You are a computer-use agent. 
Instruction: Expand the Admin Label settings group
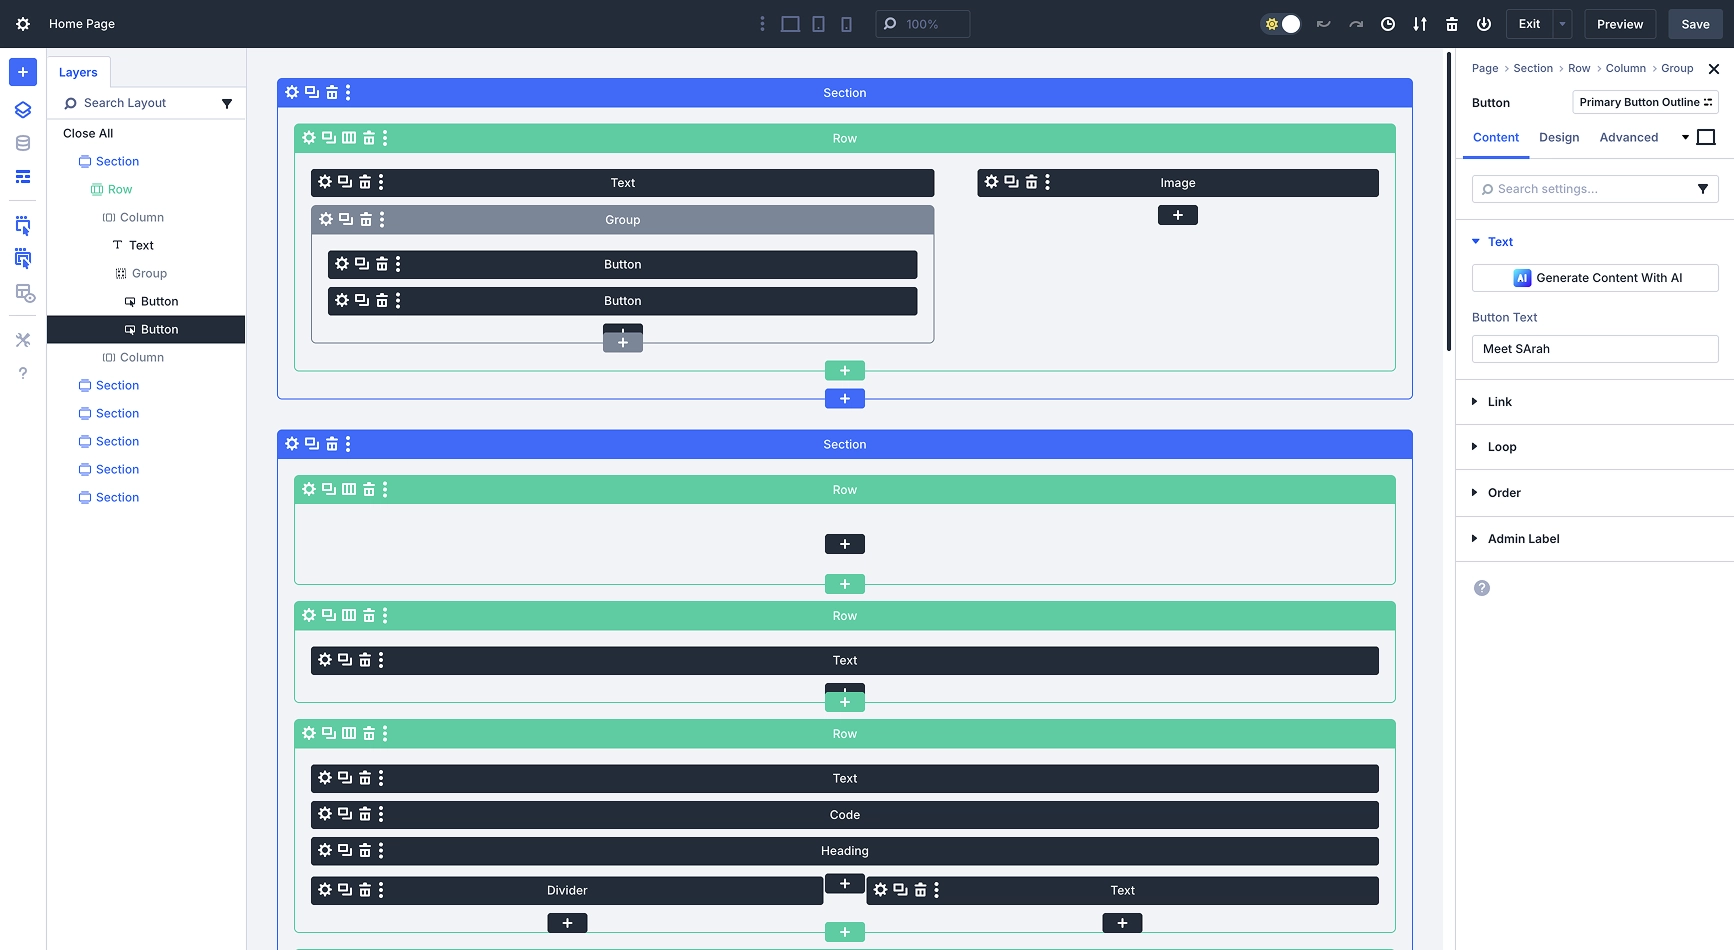tap(1523, 539)
